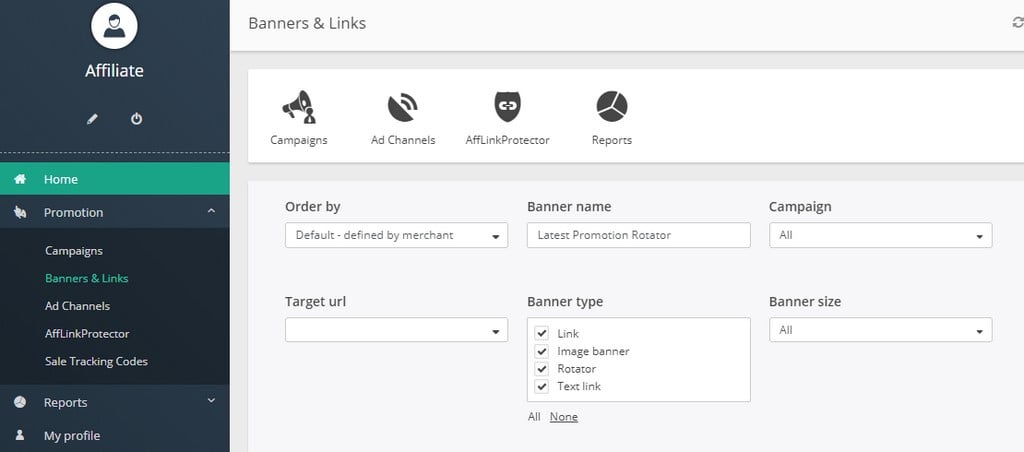Open the AffLinkProtector shield icon
The height and width of the screenshot is (452, 1024).
click(507, 106)
